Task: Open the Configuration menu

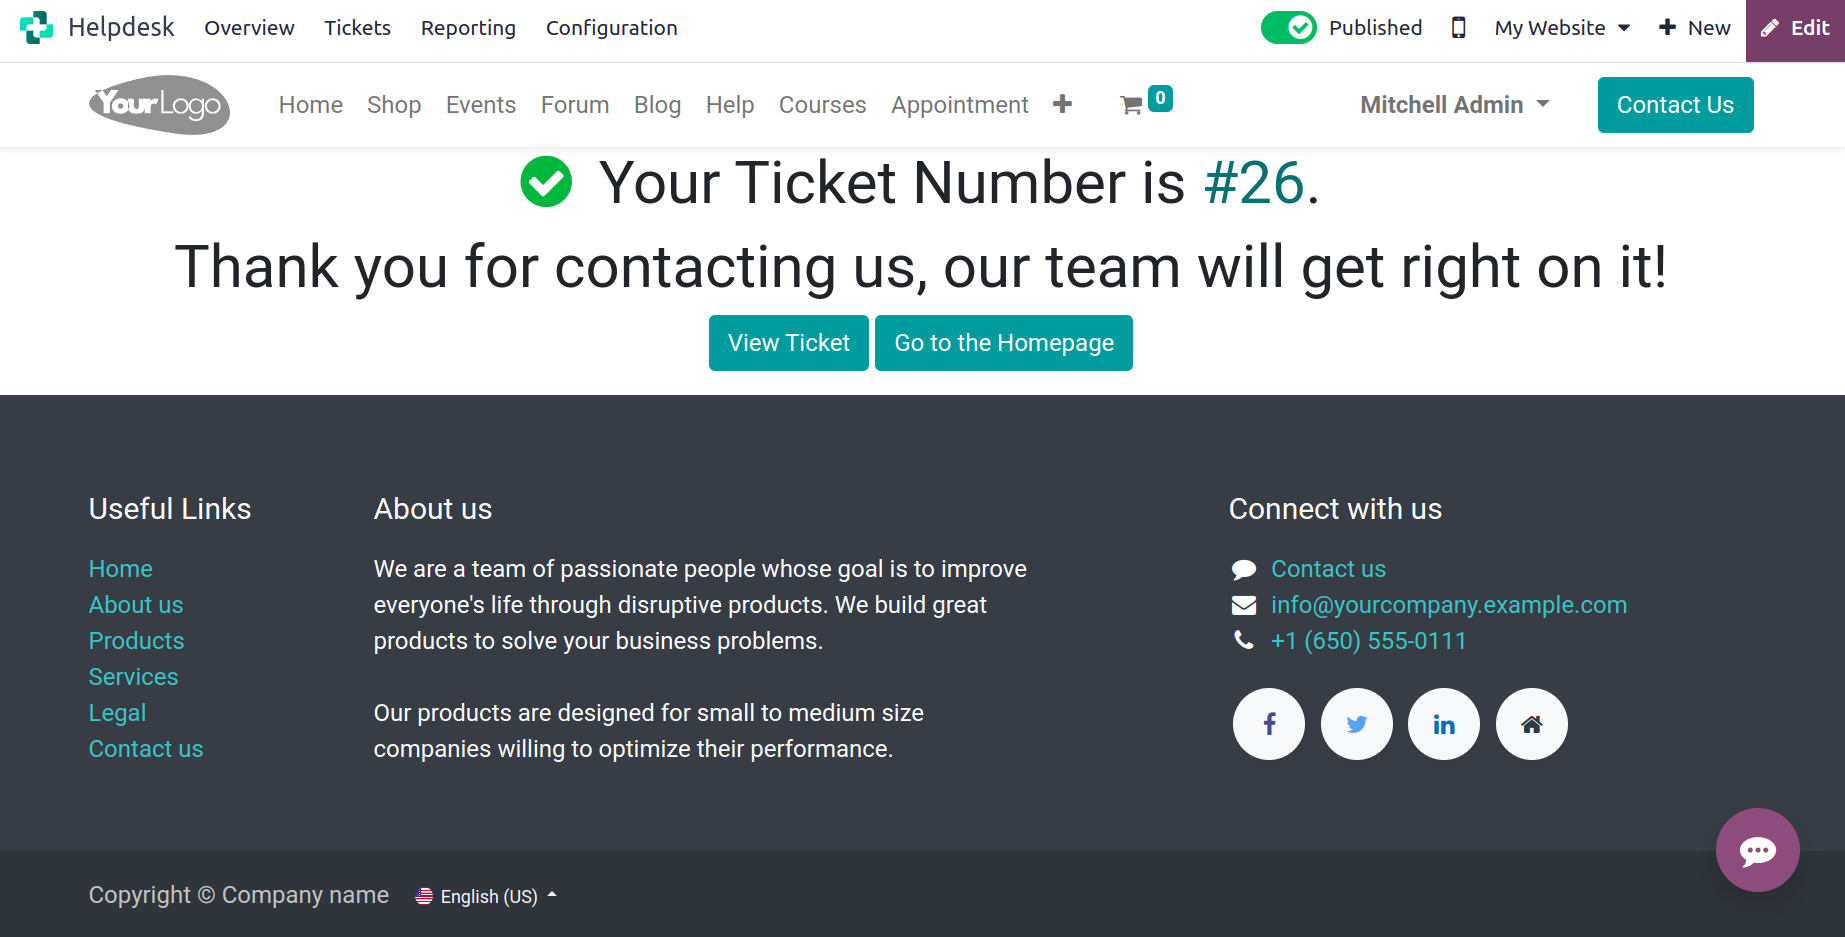Action: coord(612,28)
